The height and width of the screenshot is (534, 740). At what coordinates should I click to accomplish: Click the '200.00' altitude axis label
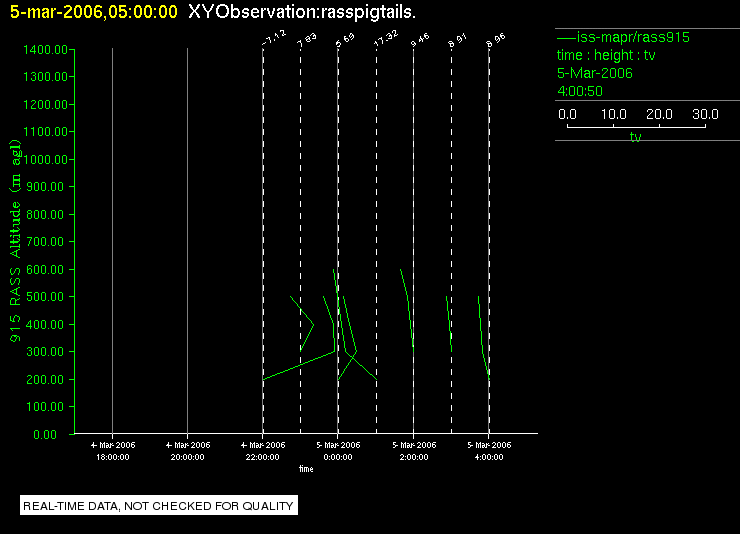(45, 379)
